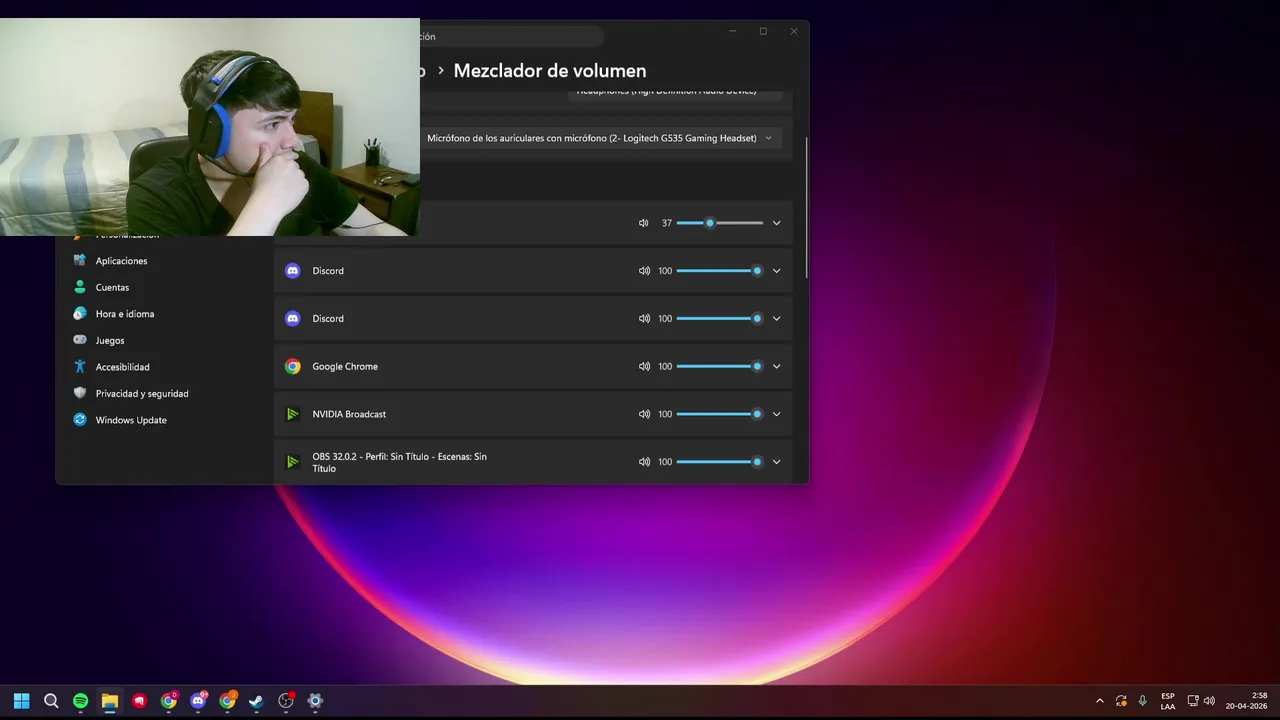Open the network tray icon
This screenshot has width=1280, height=720.
(1193, 701)
